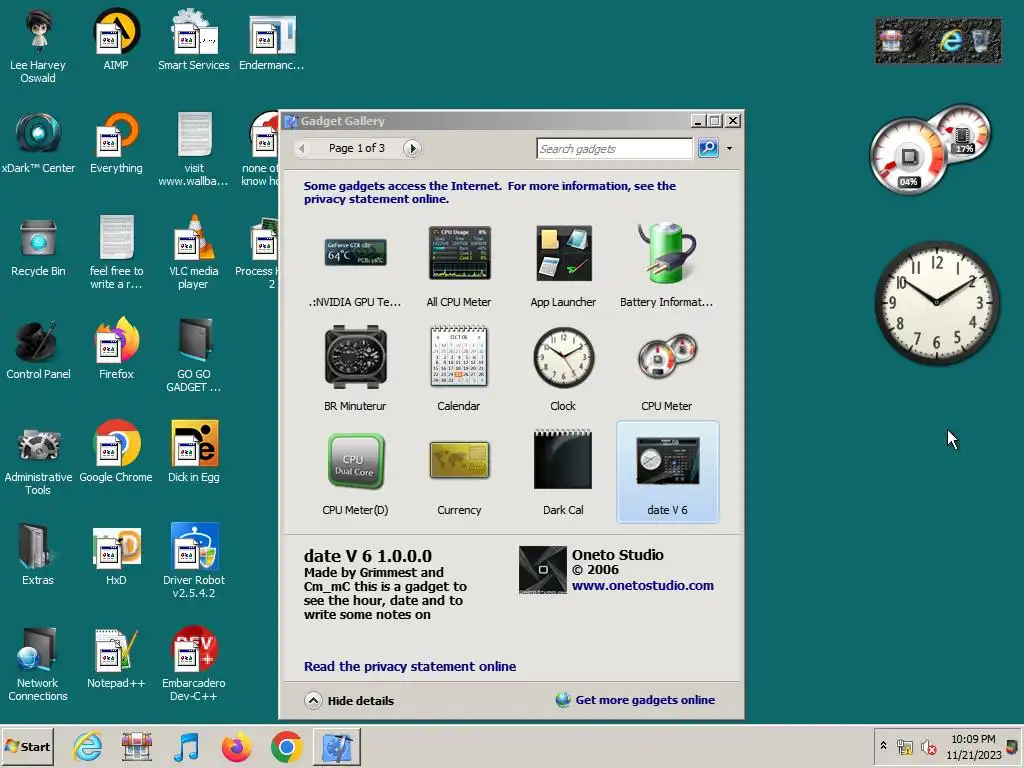Screen dimensions: 1024x768
Task: Open Network Connections desktop icon
Action: tap(38, 664)
